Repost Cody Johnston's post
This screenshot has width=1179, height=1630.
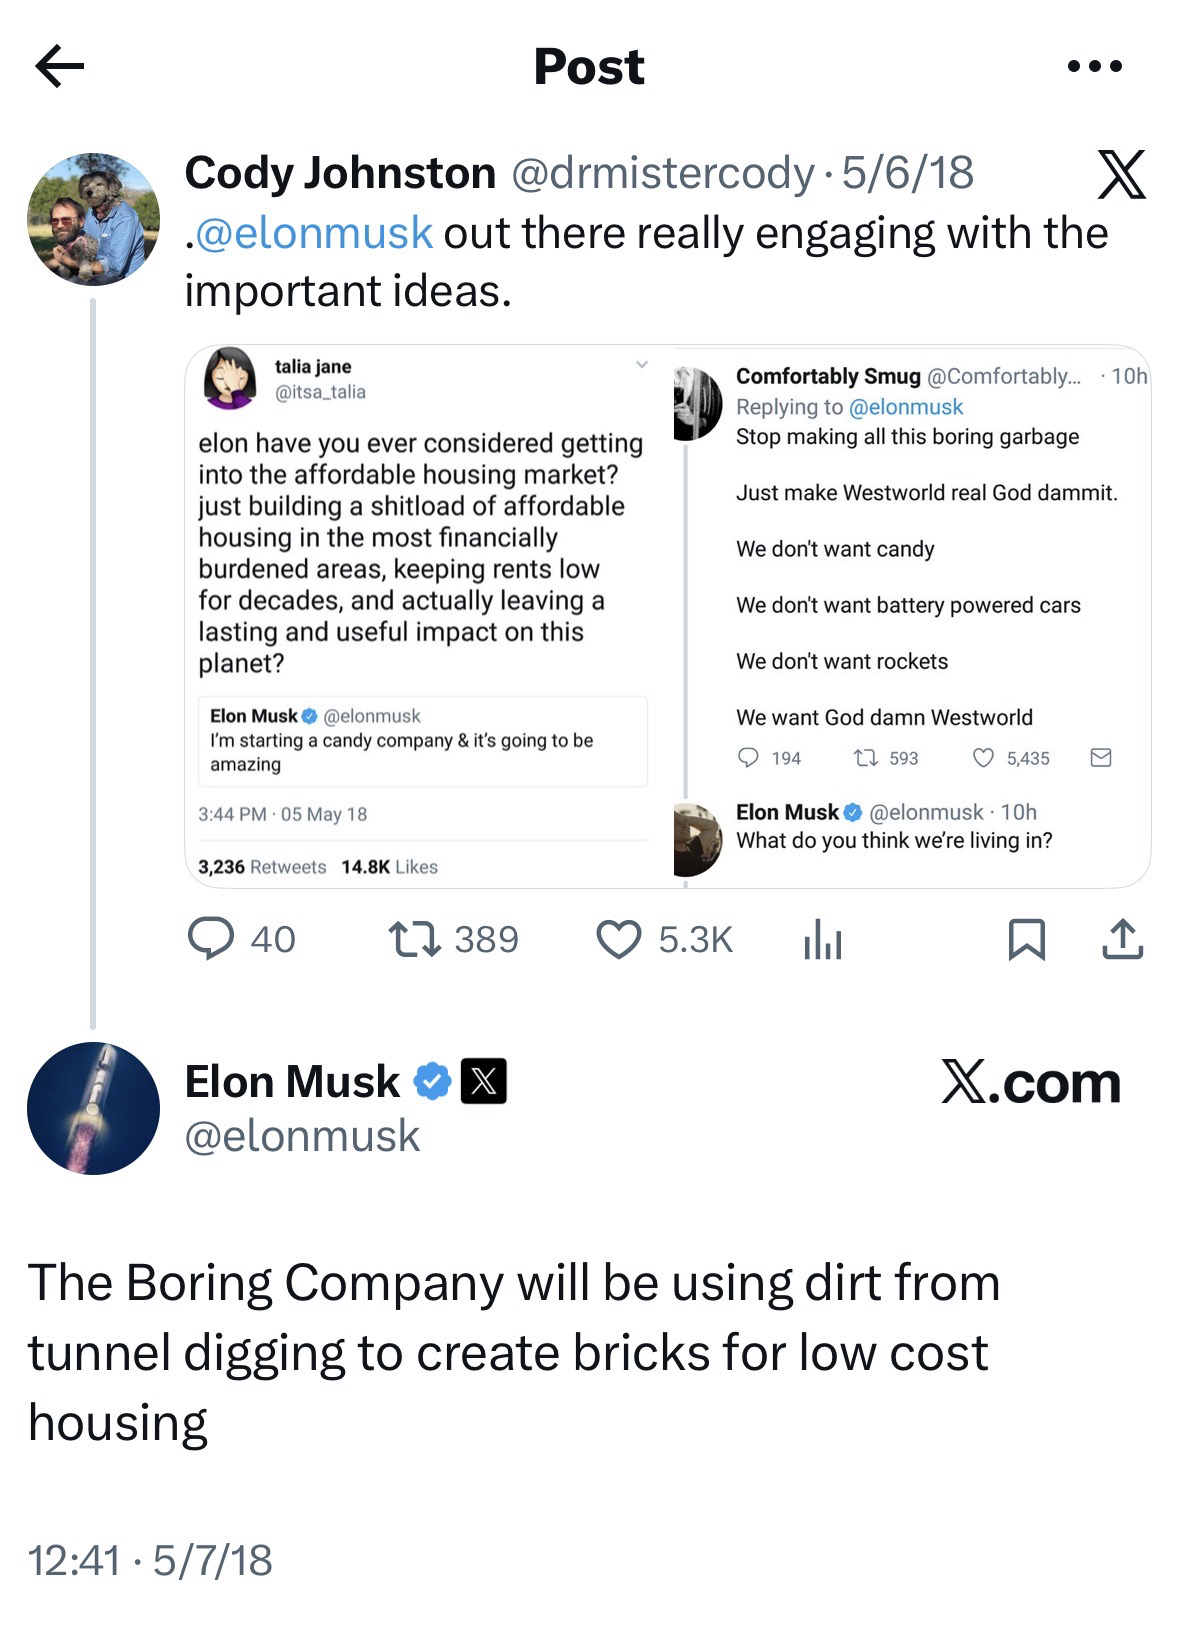point(415,939)
